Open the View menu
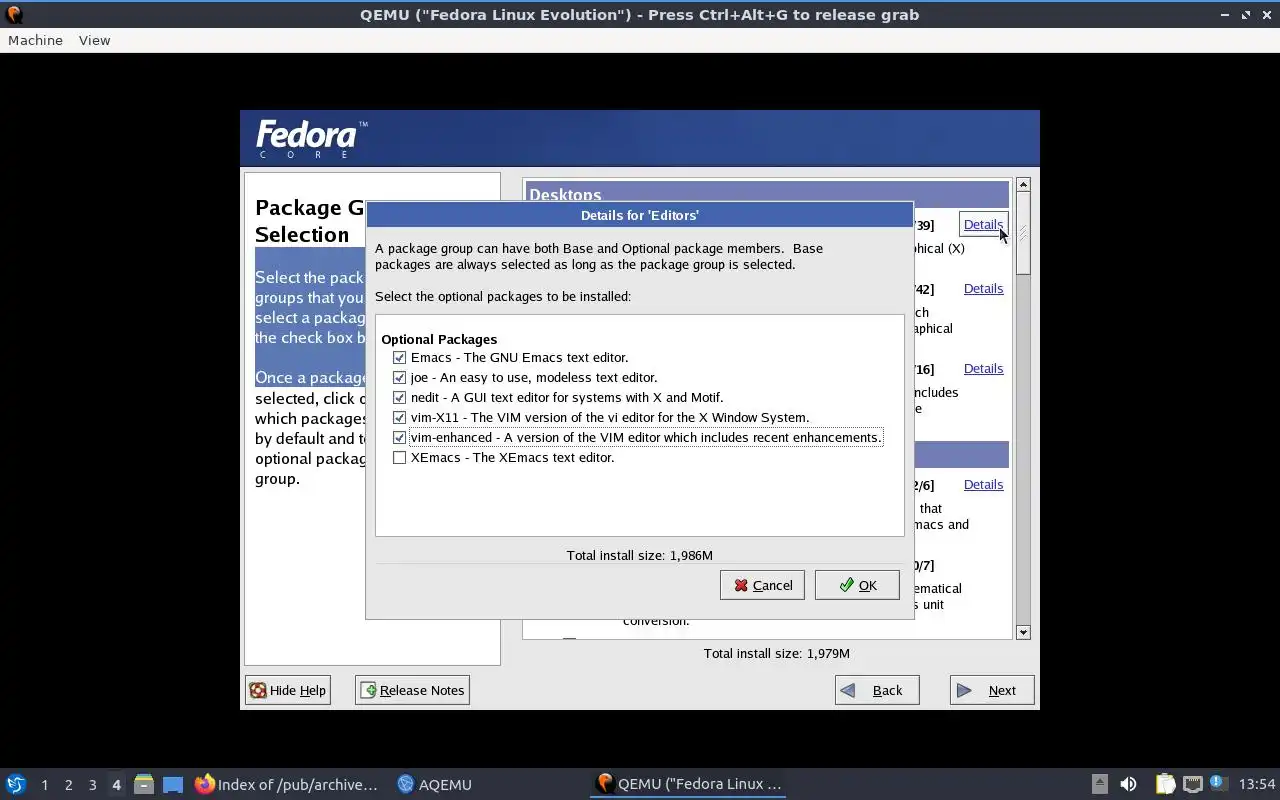This screenshot has height=800, width=1280. tap(94, 40)
